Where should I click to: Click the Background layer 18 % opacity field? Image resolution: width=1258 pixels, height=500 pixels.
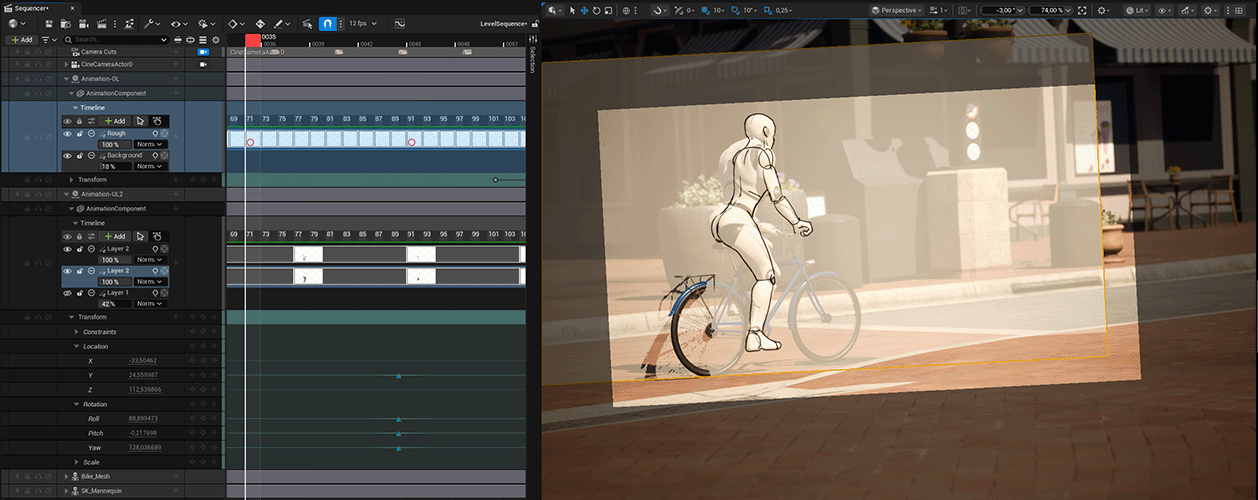[x=115, y=166]
